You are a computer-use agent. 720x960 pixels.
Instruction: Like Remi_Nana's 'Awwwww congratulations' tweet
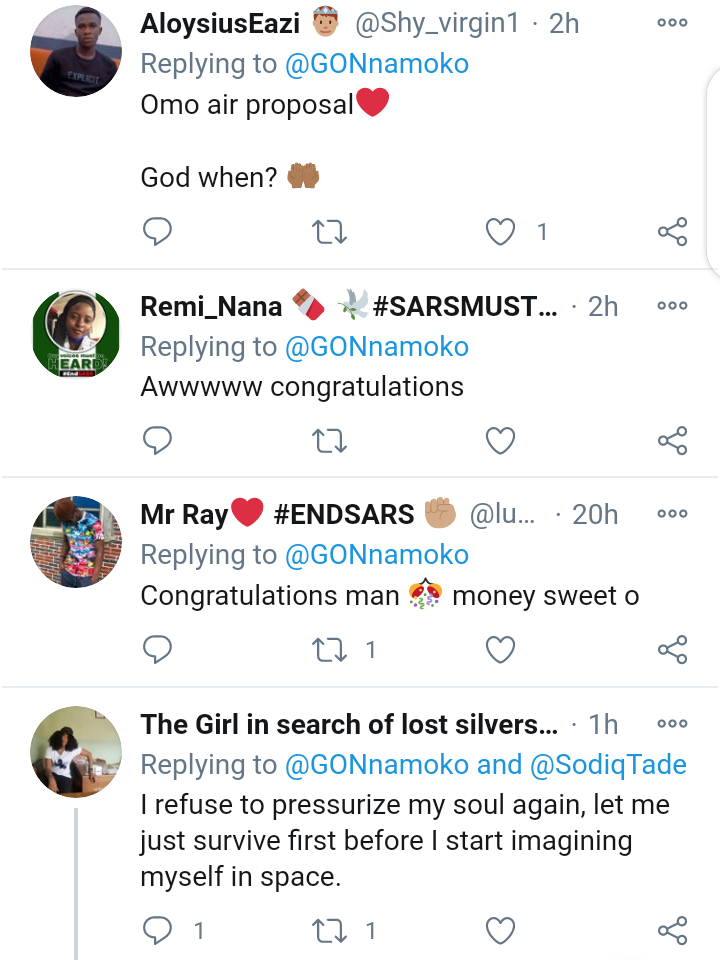(500, 440)
